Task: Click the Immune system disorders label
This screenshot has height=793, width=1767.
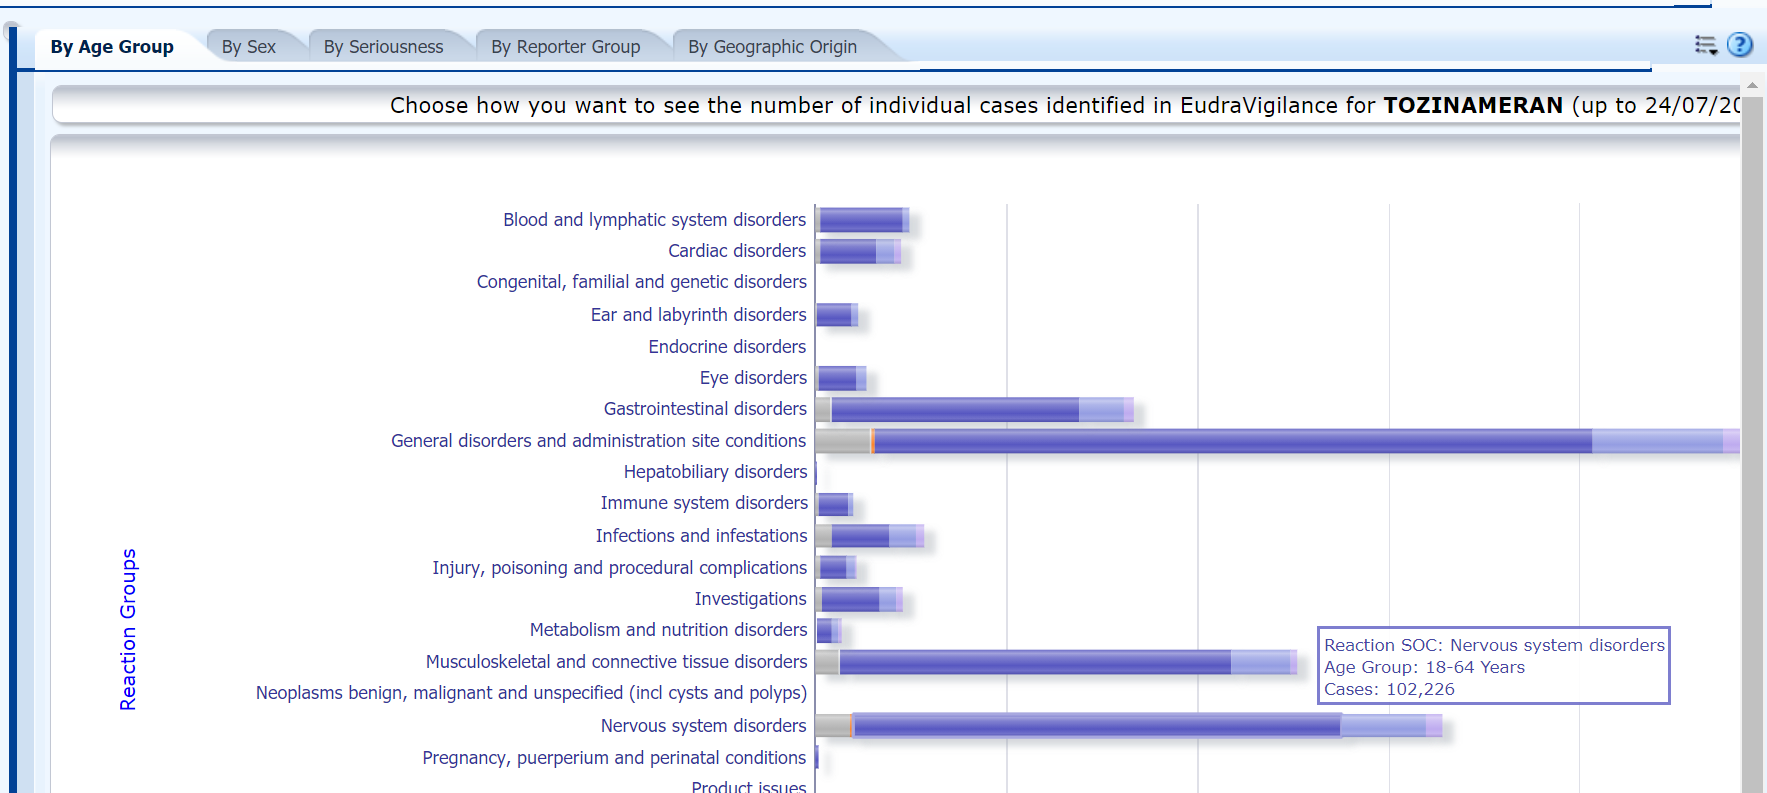Action: tap(703, 503)
